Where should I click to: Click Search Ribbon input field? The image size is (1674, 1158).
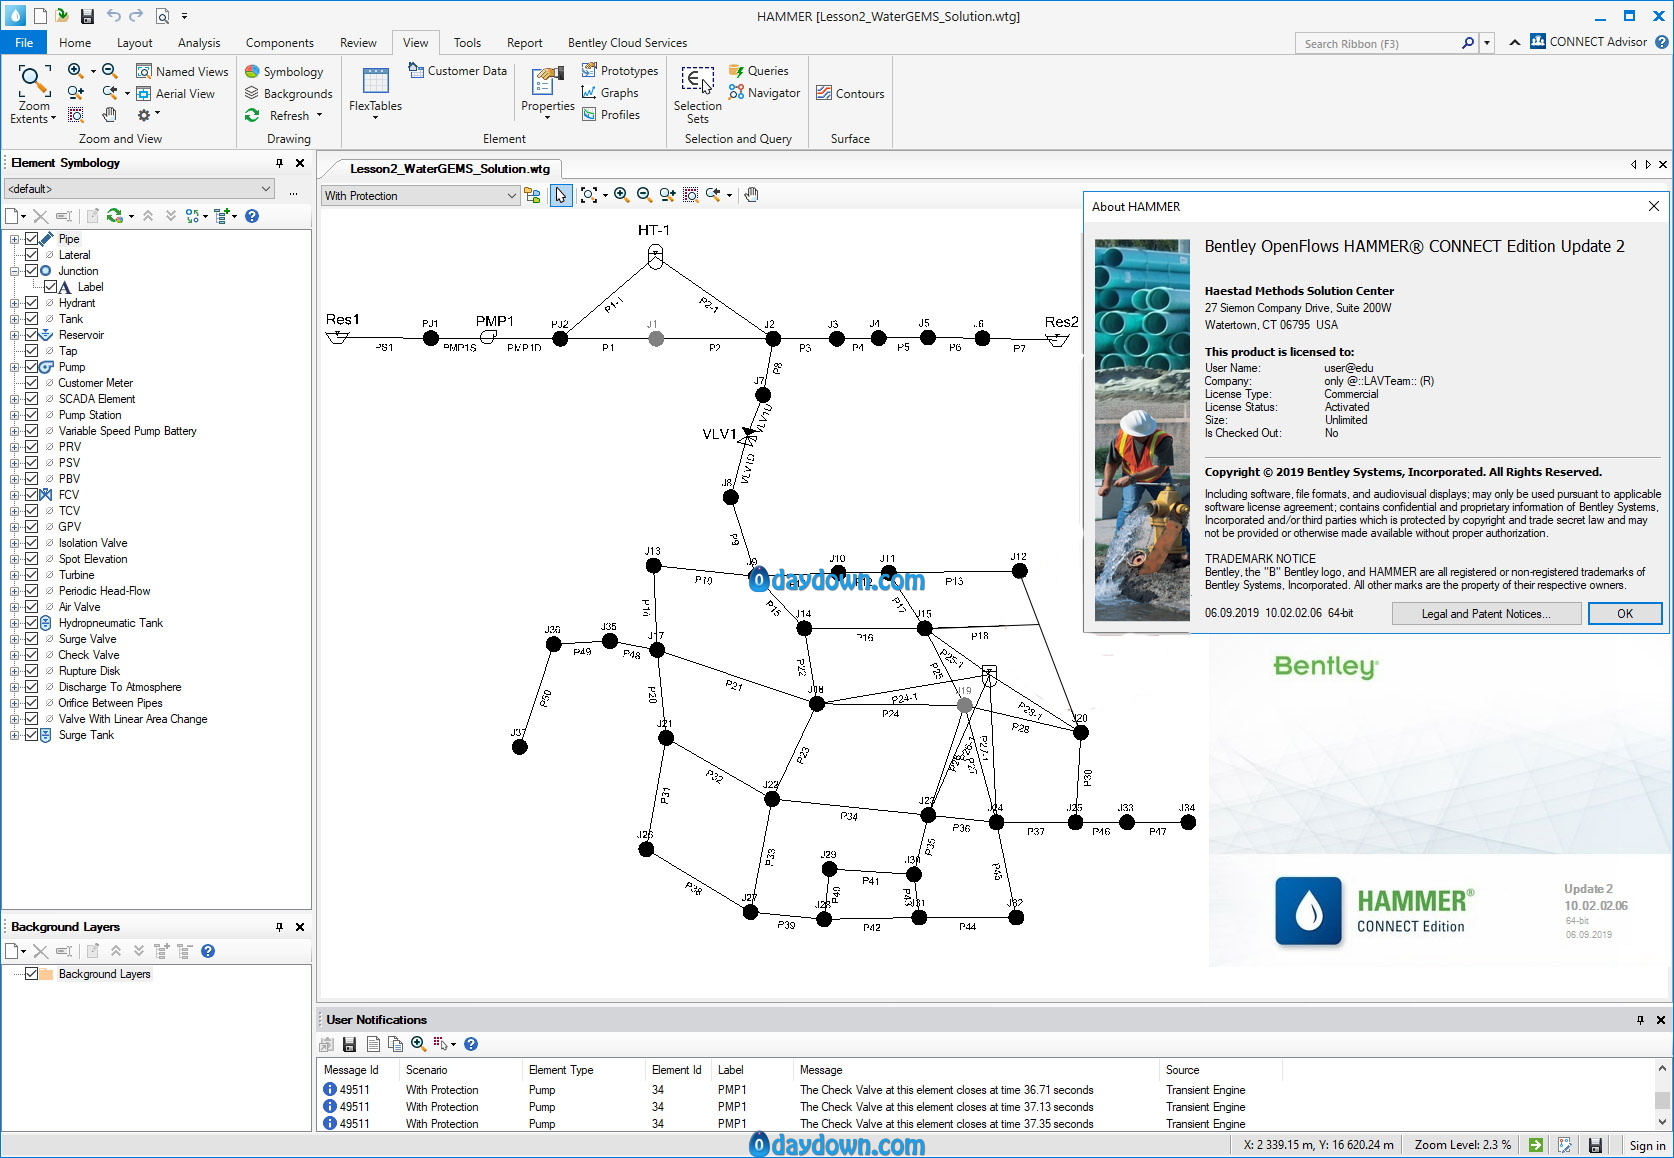pyautogui.click(x=1378, y=43)
